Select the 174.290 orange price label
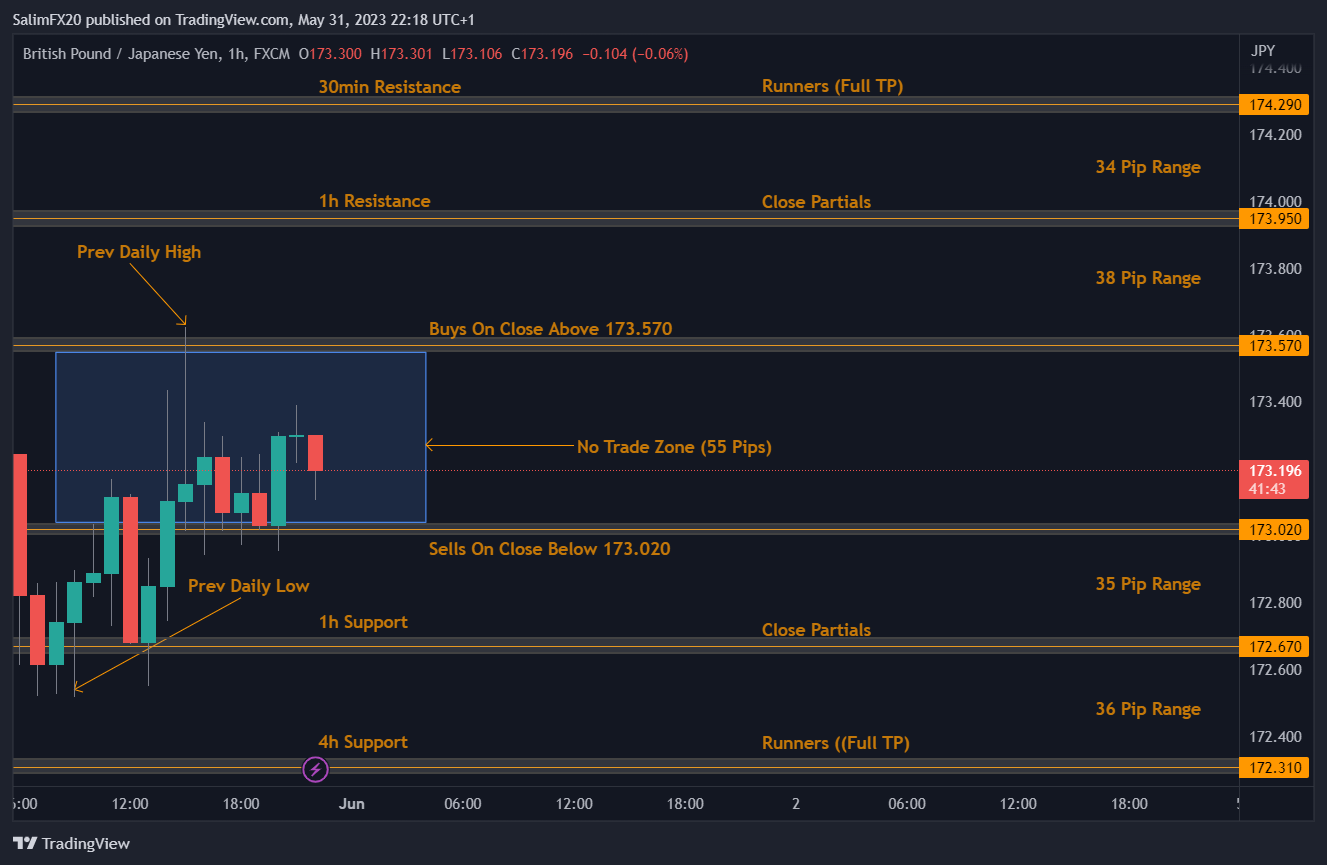Screen dimensions: 1327x865 click(x=1272, y=104)
